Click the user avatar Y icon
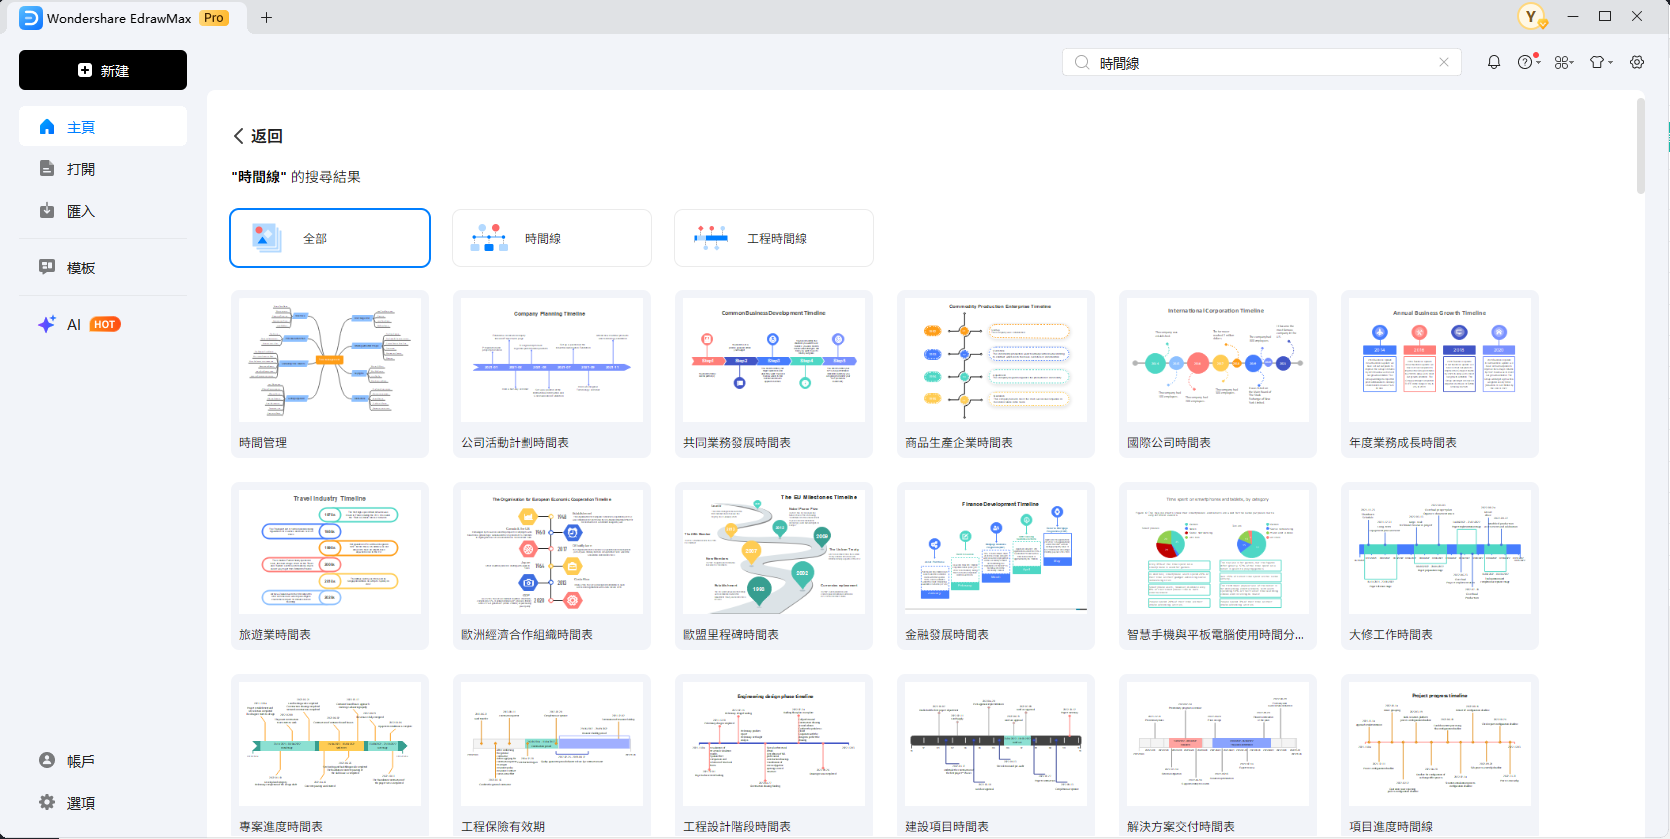1670x839 pixels. click(1530, 16)
